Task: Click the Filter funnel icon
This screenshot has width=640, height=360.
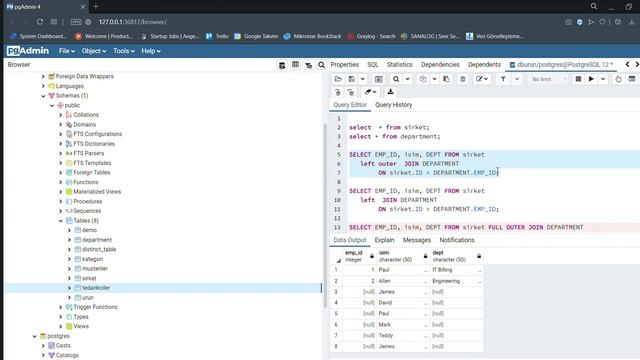Action: [503, 79]
